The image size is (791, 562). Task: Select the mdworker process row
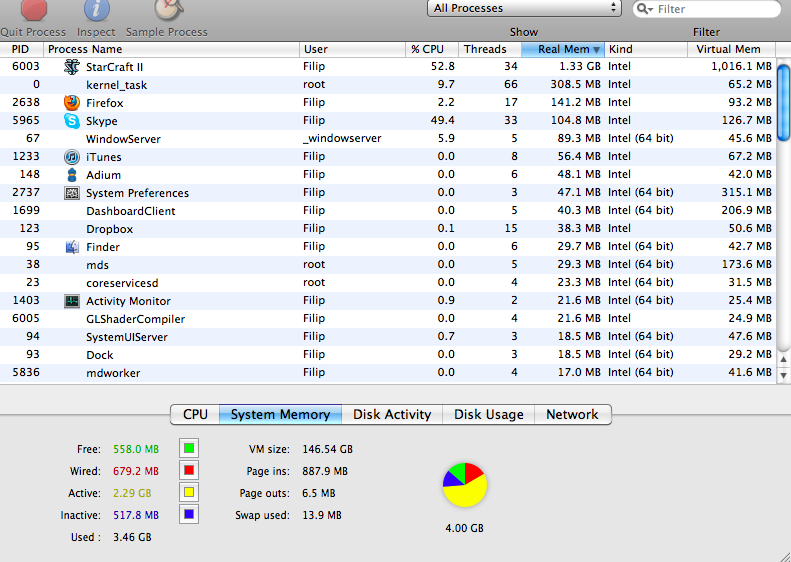pos(387,373)
